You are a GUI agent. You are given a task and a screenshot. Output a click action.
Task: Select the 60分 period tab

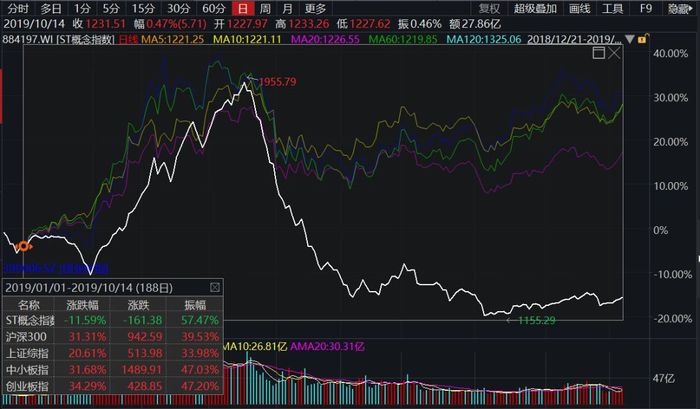[214, 8]
